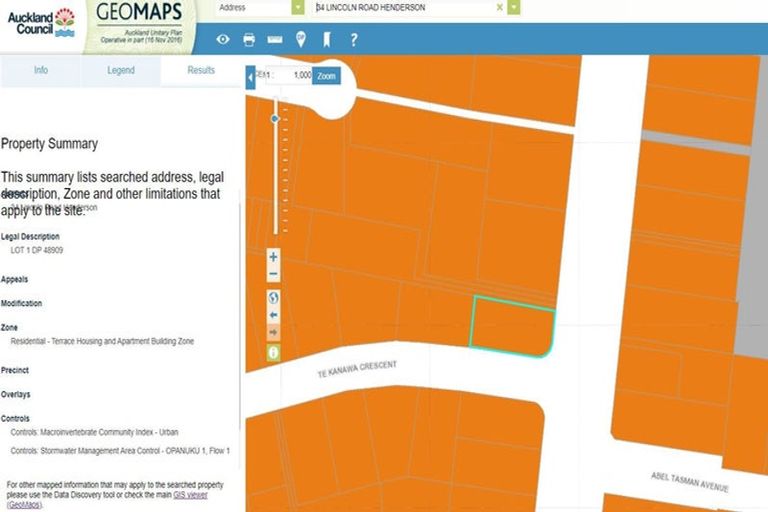Open the Address search type dropdown
Screen dimensions: 768x512
coord(298,7)
